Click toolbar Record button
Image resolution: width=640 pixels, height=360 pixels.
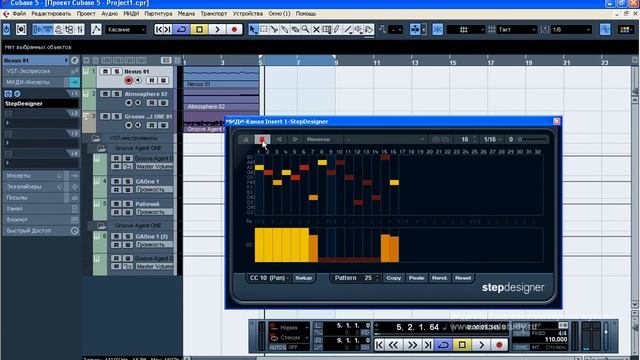(234, 29)
